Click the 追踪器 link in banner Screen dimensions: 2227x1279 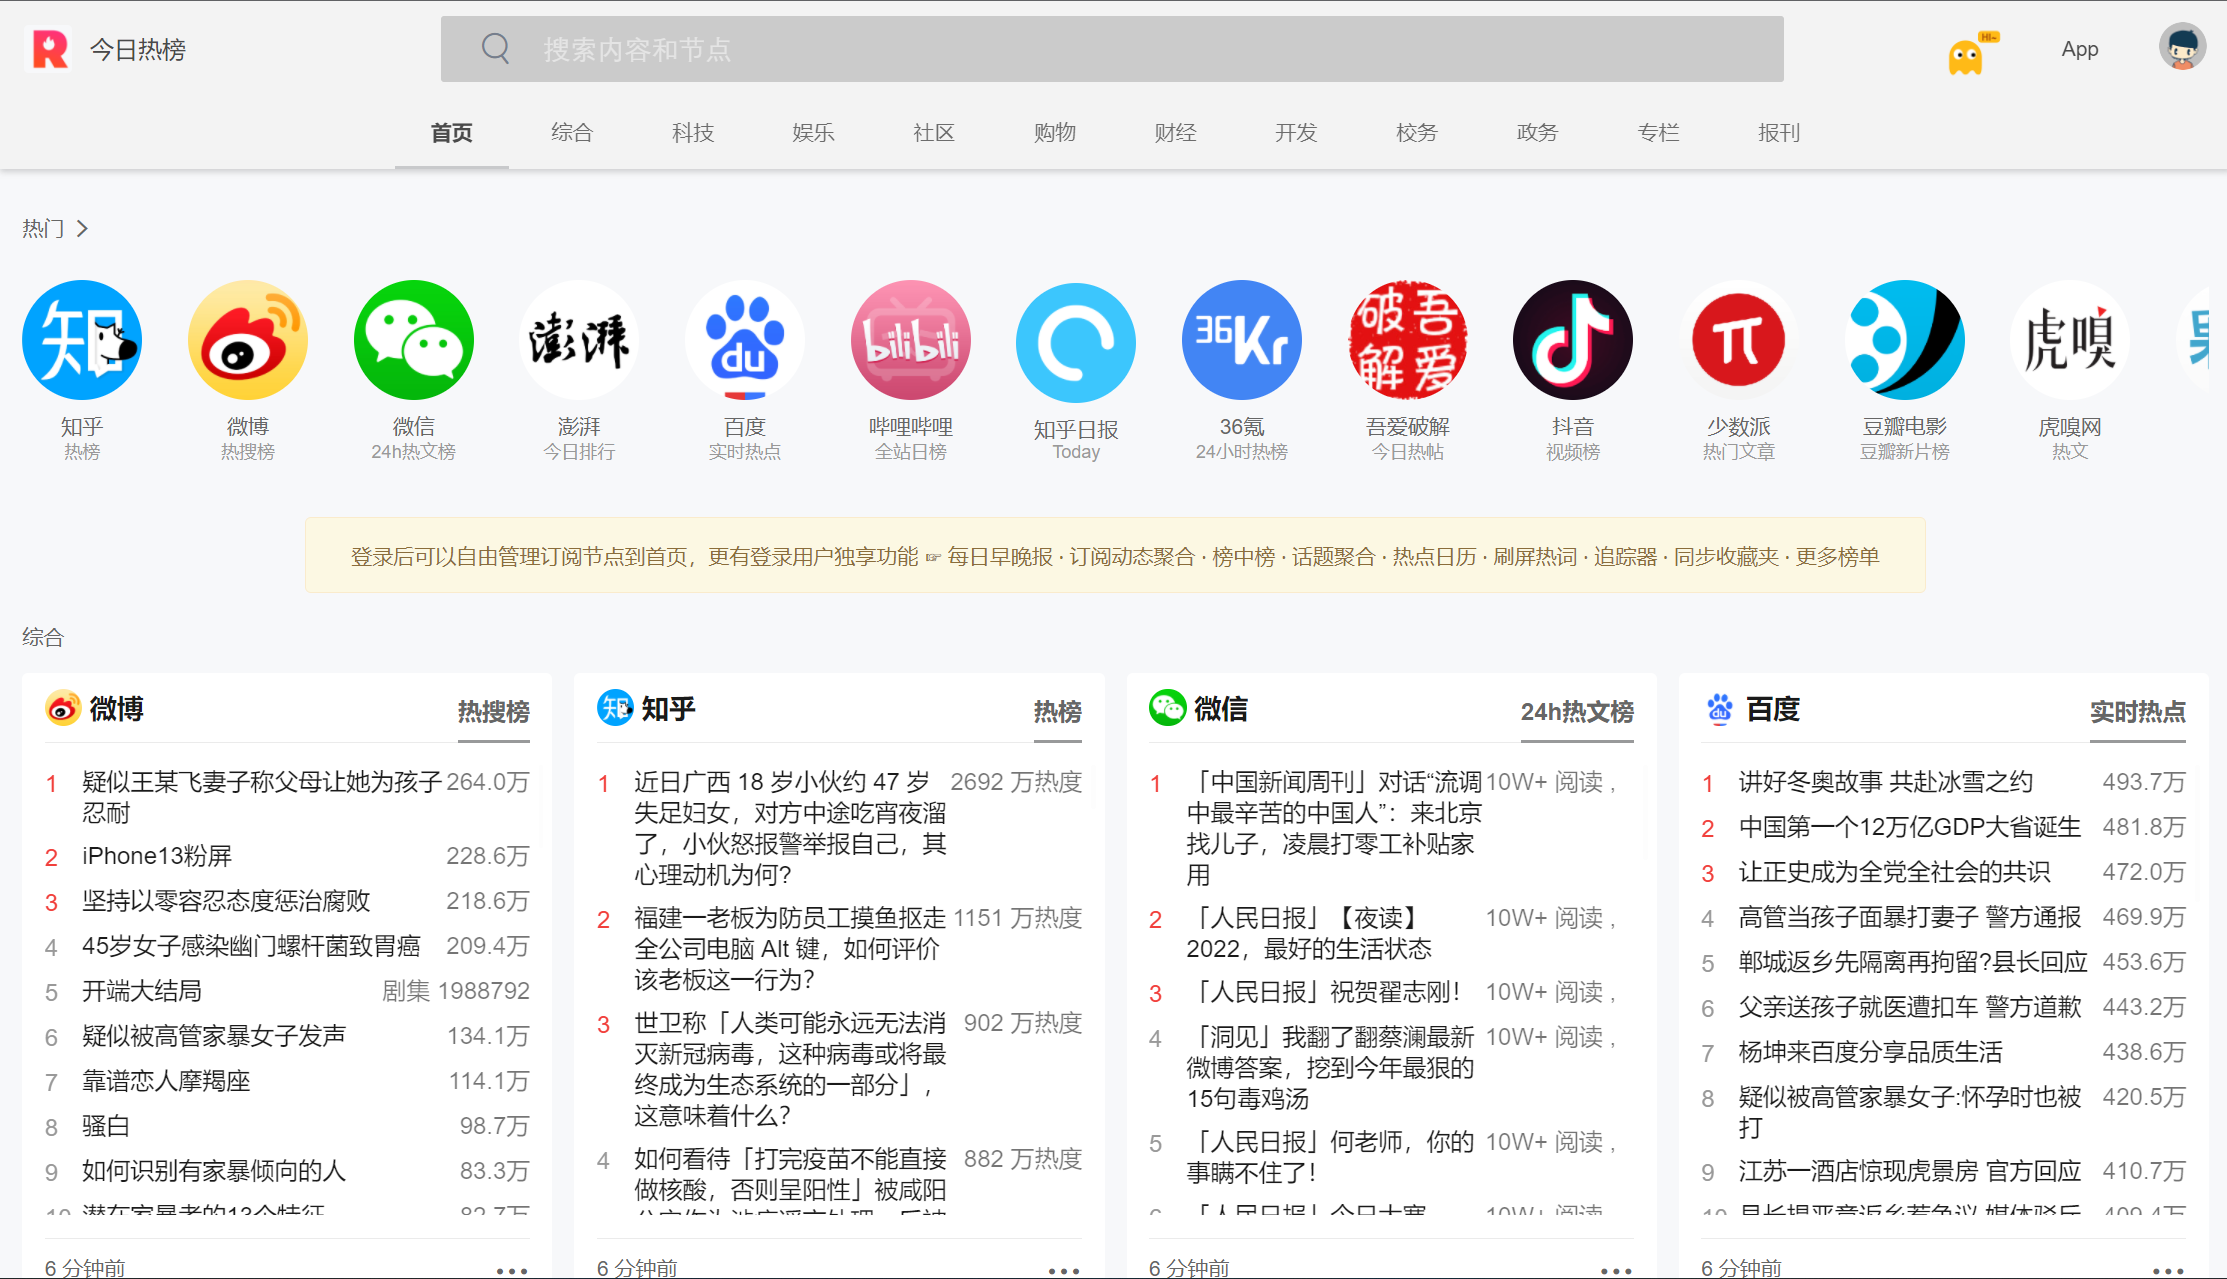click(1625, 557)
